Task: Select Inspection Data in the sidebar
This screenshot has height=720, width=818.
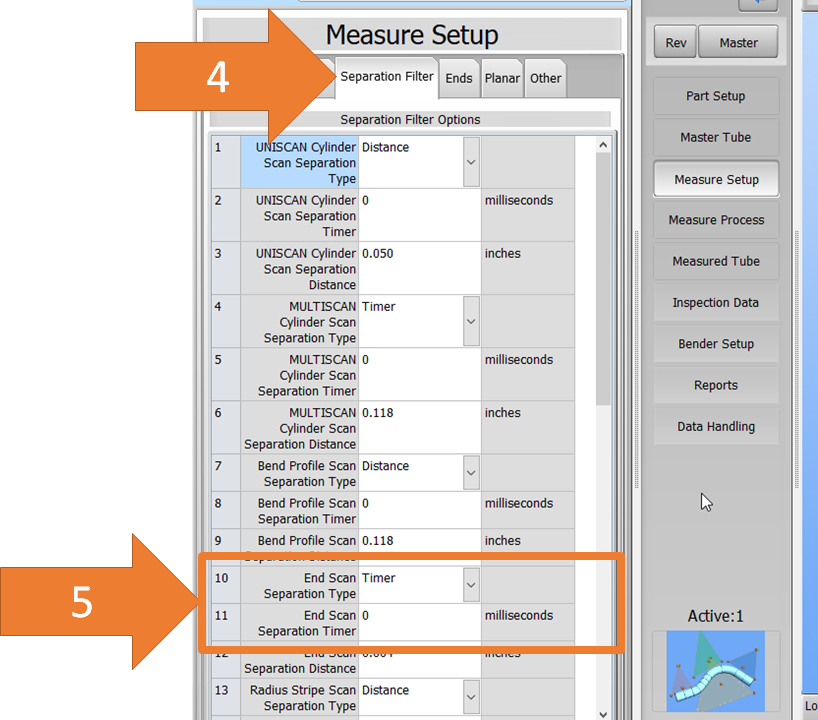Action: coord(715,303)
